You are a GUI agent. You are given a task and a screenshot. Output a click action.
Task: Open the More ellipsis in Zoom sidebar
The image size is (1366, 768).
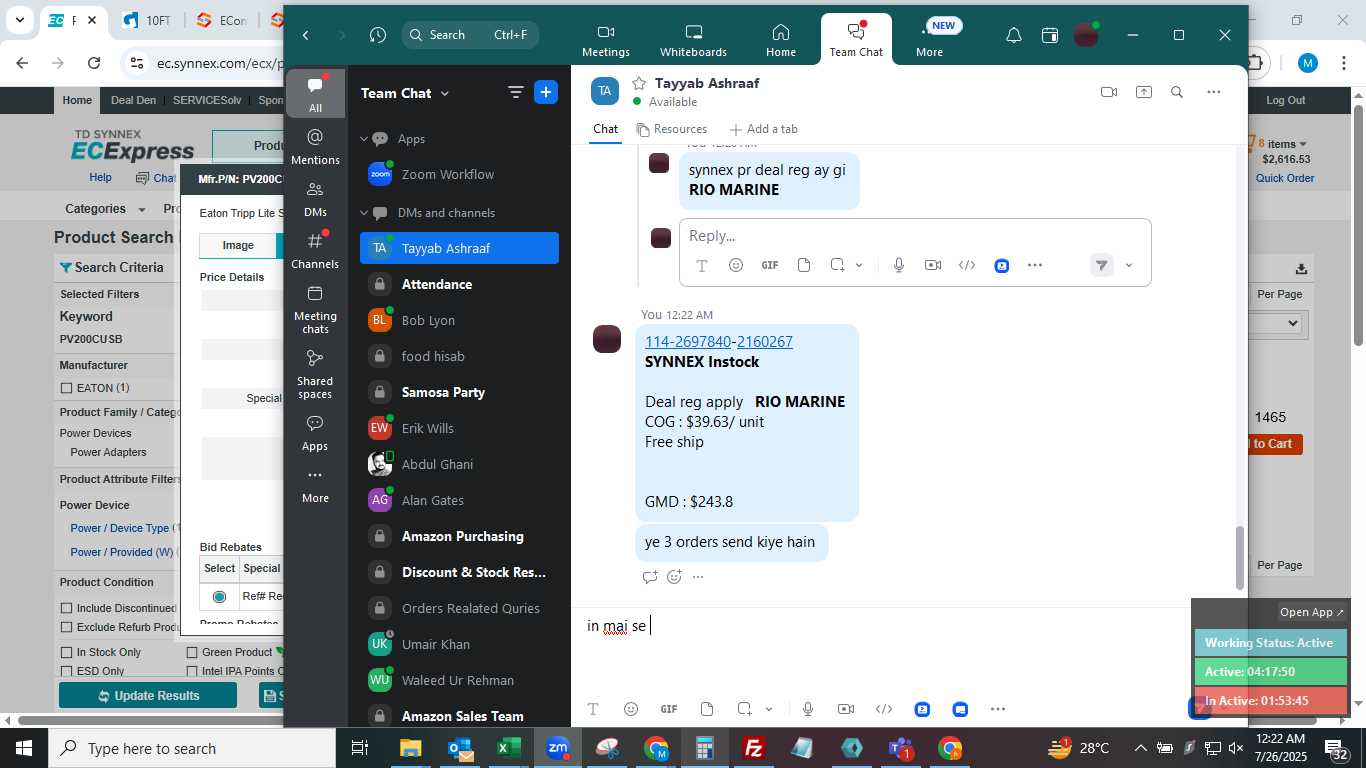(315, 485)
